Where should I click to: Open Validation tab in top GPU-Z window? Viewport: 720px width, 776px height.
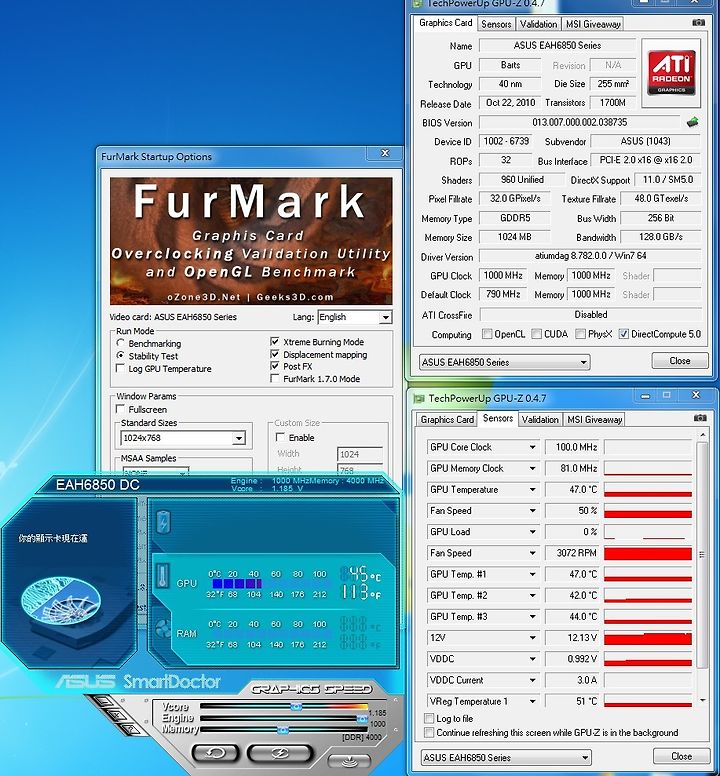538,24
